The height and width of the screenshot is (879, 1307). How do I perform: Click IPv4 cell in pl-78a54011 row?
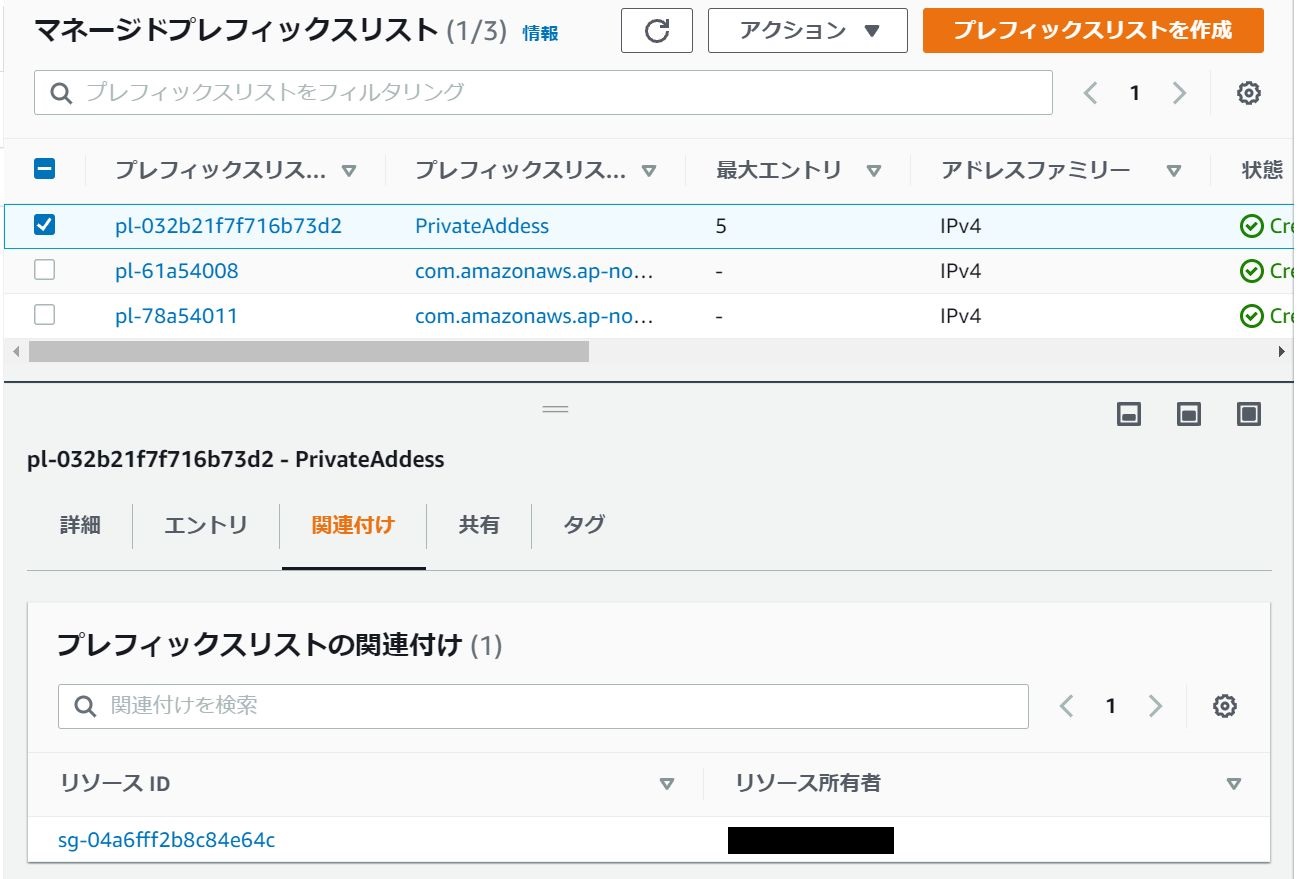[961, 316]
